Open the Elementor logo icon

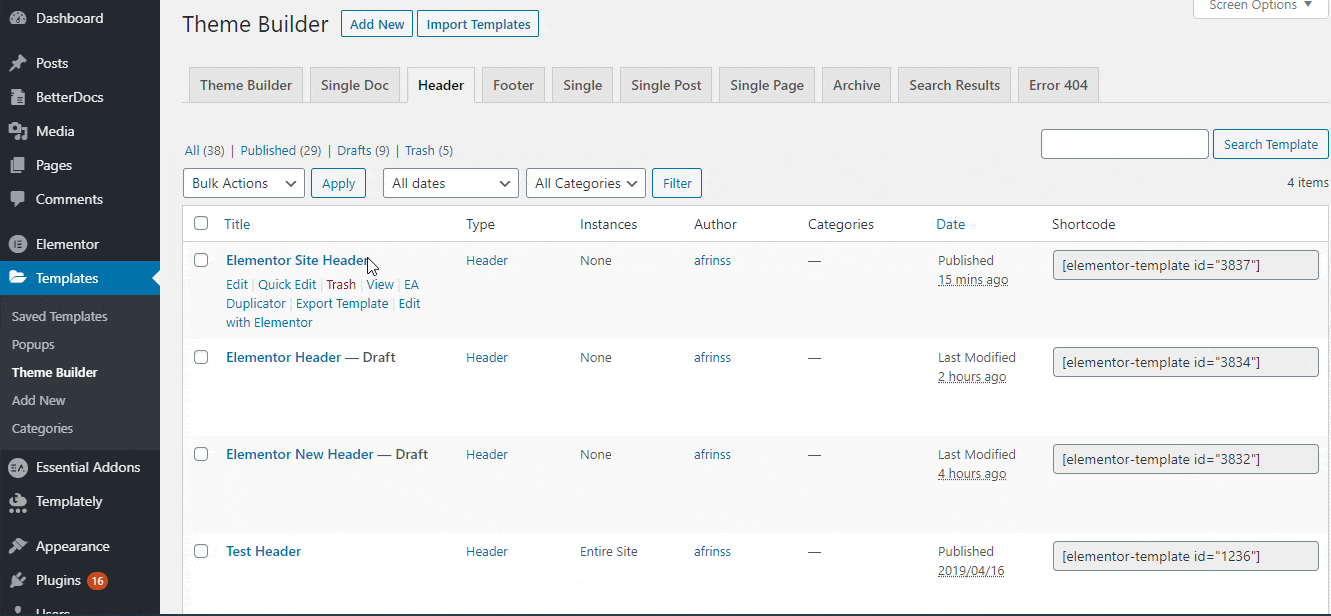[18, 244]
